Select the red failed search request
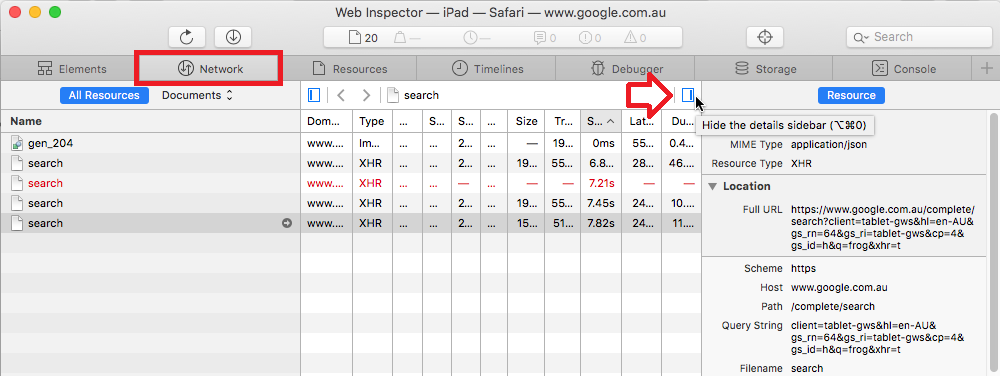Screen dimensions: 1000x376 pyautogui.click(x=351, y=184)
